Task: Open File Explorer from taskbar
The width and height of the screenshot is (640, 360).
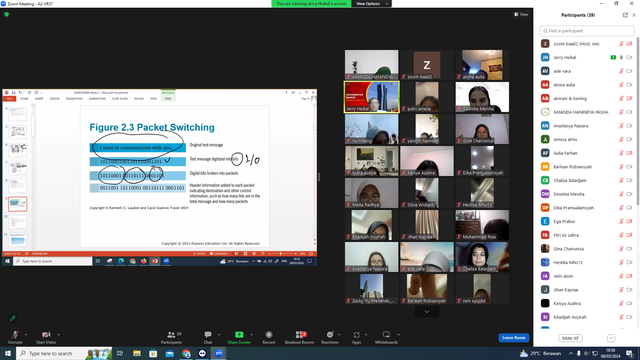Action: (137, 353)
